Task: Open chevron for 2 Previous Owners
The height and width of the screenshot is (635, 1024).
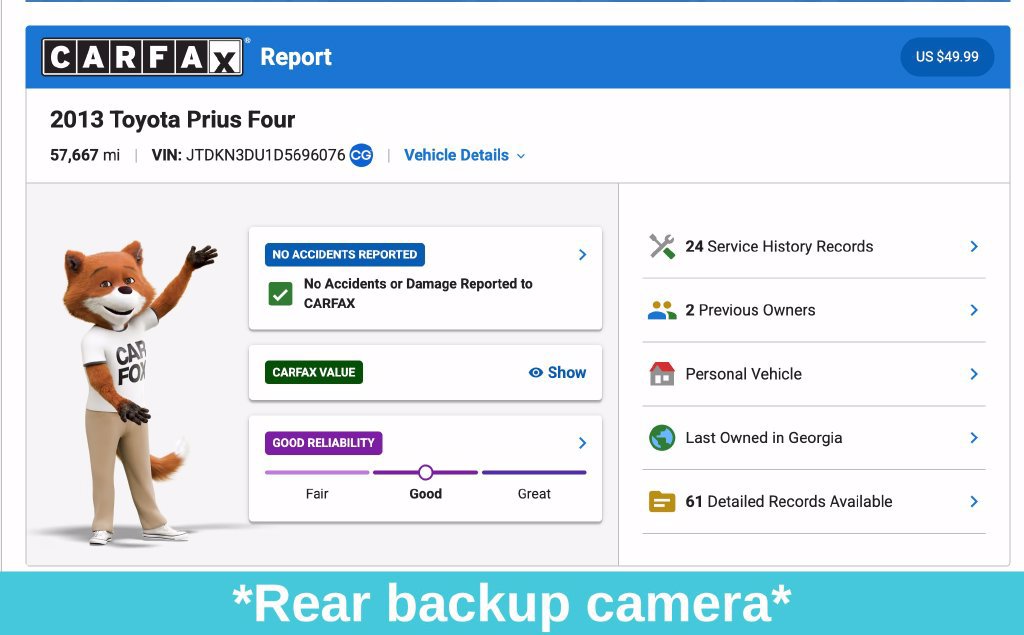Action: tap(974, 310)
